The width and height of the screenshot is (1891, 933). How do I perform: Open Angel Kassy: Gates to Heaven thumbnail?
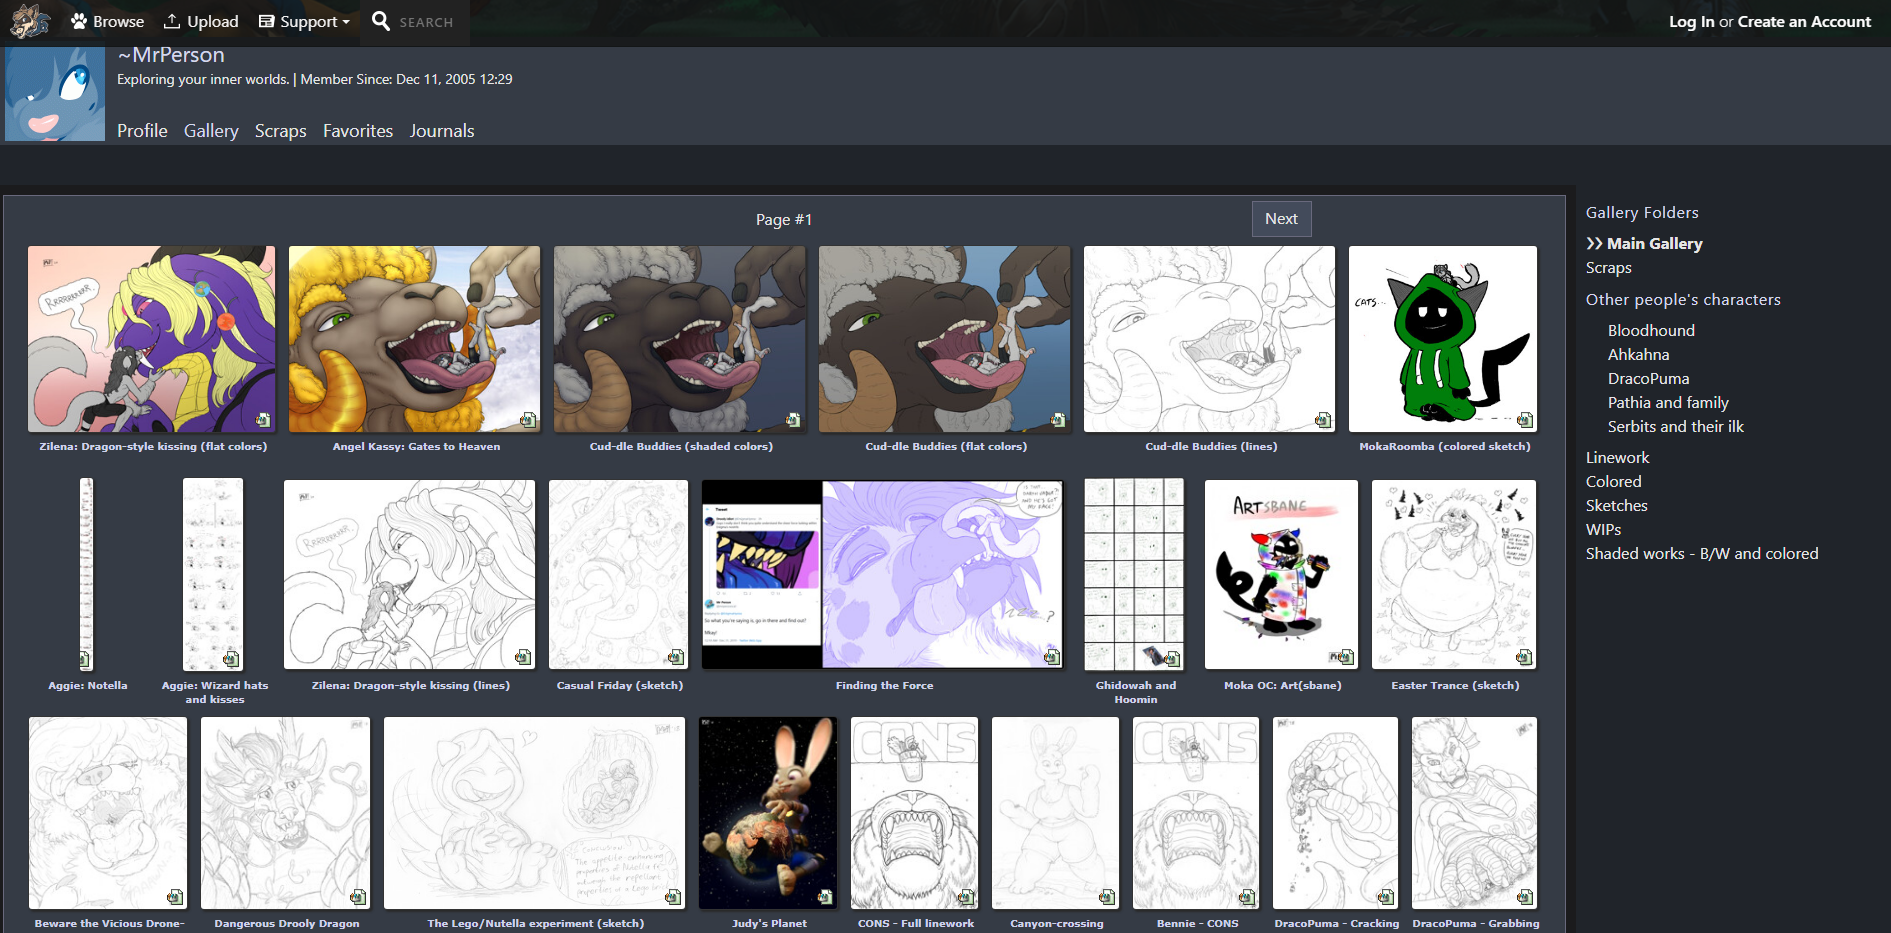(x=414, y=339)
